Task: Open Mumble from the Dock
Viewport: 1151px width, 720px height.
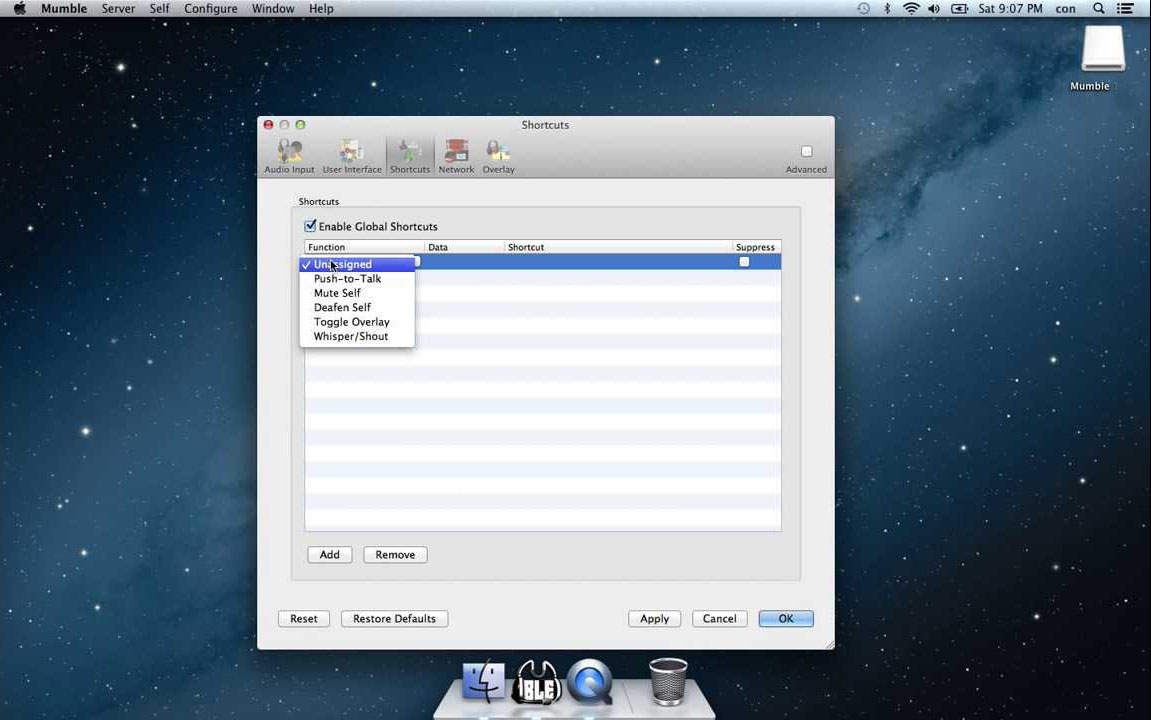Action: [x=537, y=682]
